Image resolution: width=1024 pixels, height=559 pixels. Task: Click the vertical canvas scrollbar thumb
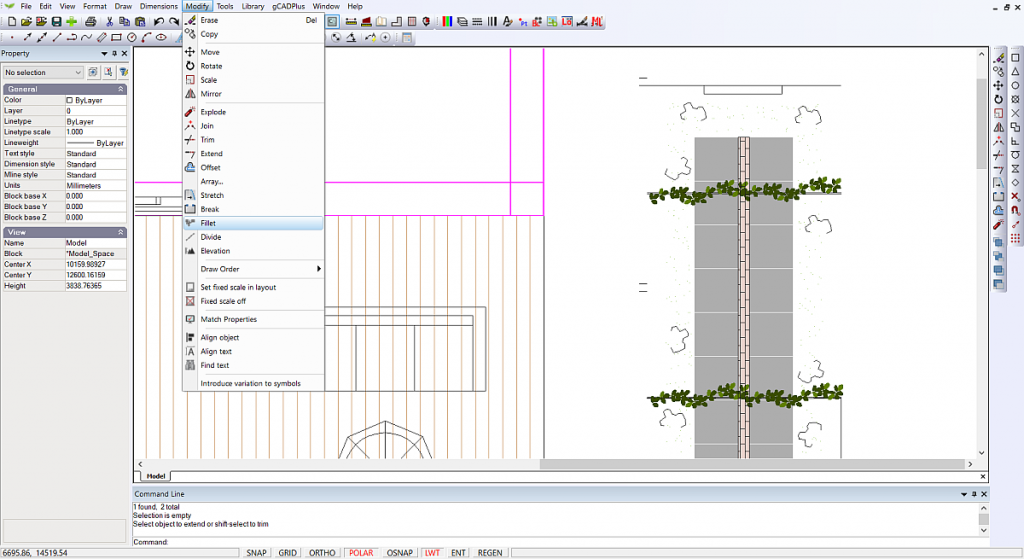982,123
